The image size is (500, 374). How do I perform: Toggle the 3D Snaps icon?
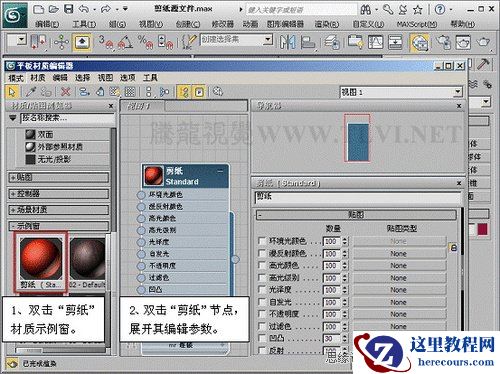click(105, 42)
